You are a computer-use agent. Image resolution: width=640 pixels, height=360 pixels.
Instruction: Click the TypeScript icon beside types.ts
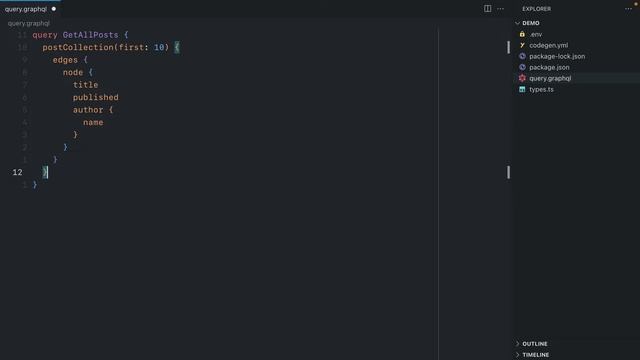coord(522,89)
